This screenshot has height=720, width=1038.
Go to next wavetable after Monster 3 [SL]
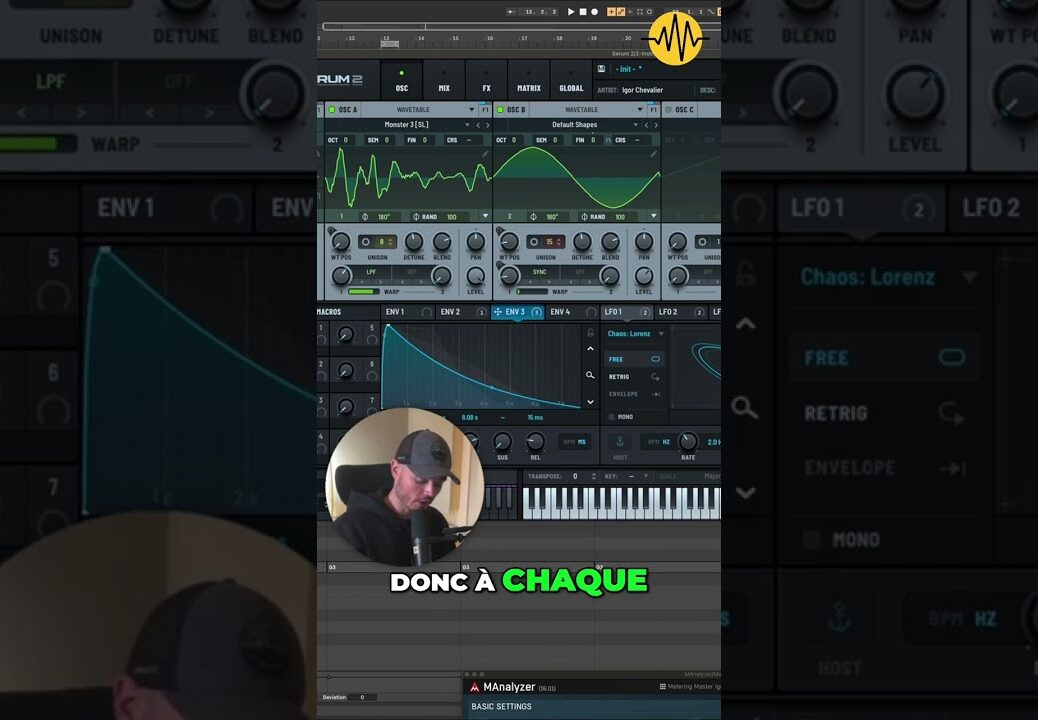[x=488, y=125]
